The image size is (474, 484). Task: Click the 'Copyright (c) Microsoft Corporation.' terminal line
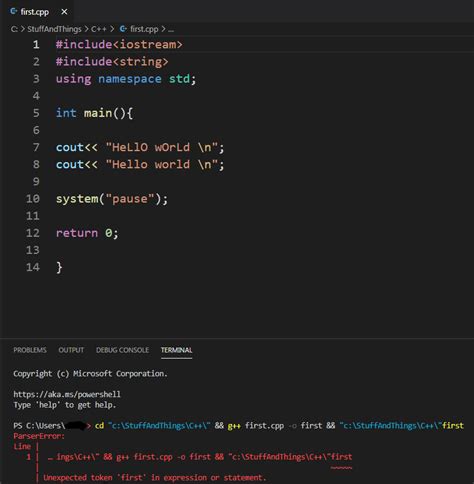[x=90, y=374]
